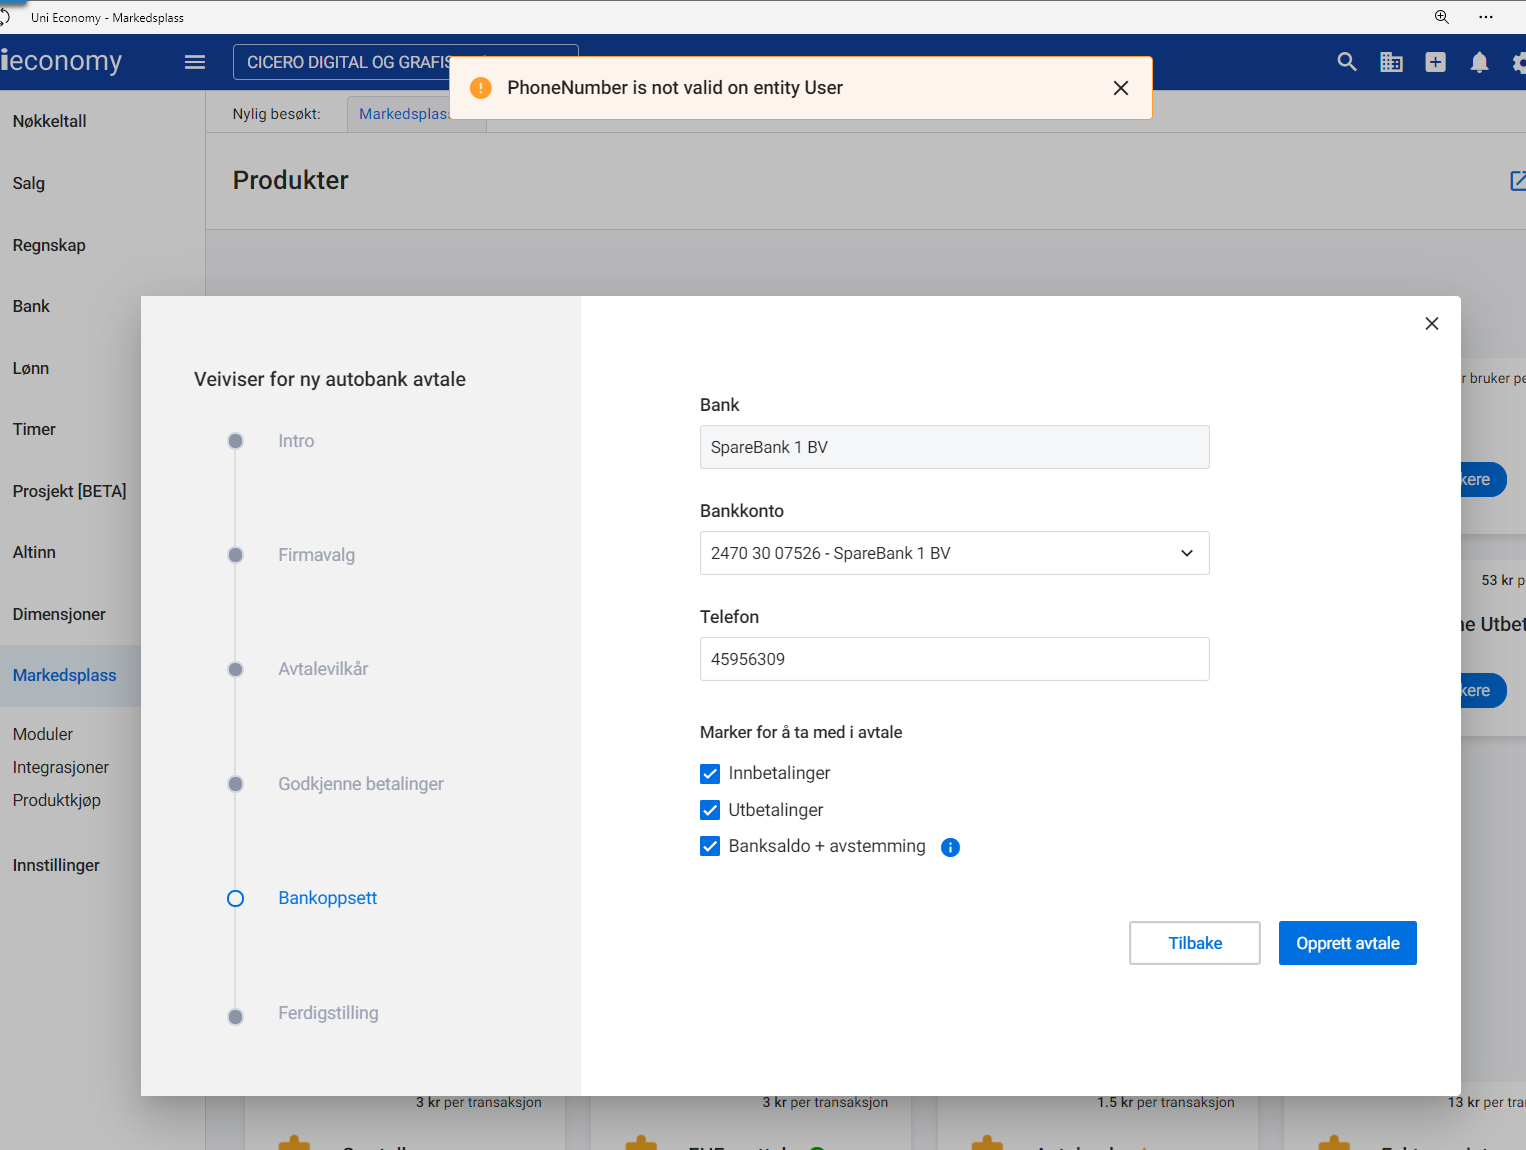This screenshot has width=1526, height=1150.
Task: Click the browser zoom magnifier icon
Action: (1441, 17)
